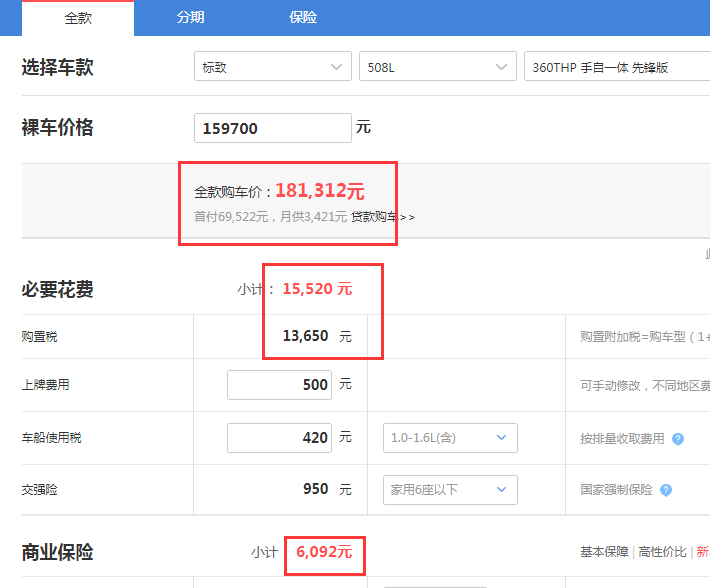Click help icon beside 按排量收取费用
The width and height of the screenshot is (710, 588).
pos(678,439)
